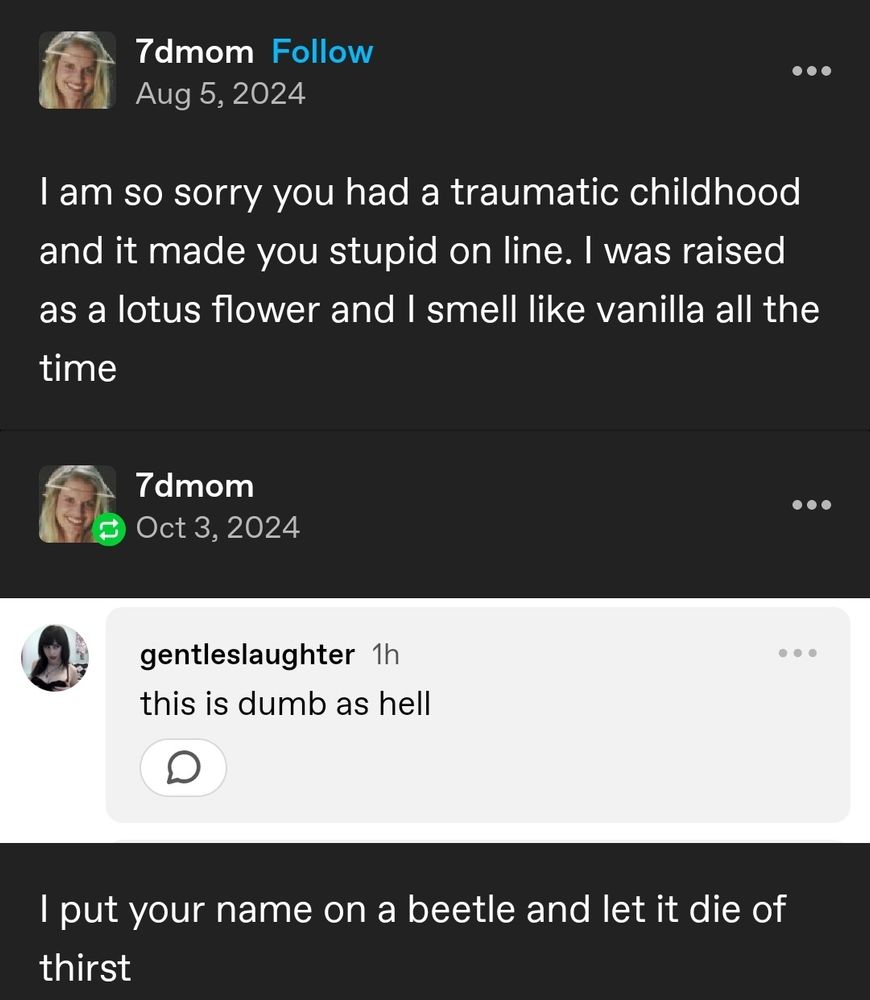Open 7dmom's avatar on the Aug 5 post

click(x=77, y=70)
